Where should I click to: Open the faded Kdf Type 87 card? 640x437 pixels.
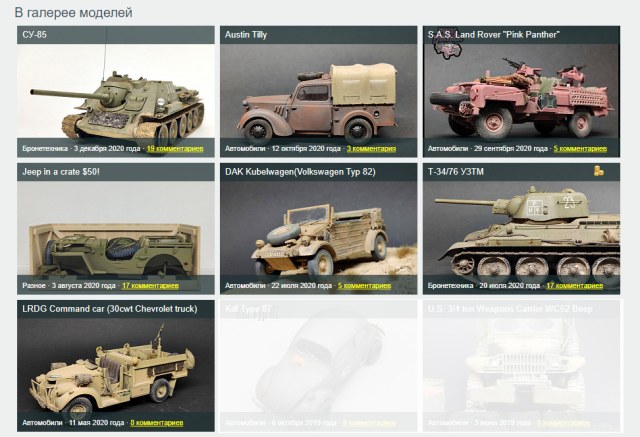pyautogui.click(x=318, y=366)
